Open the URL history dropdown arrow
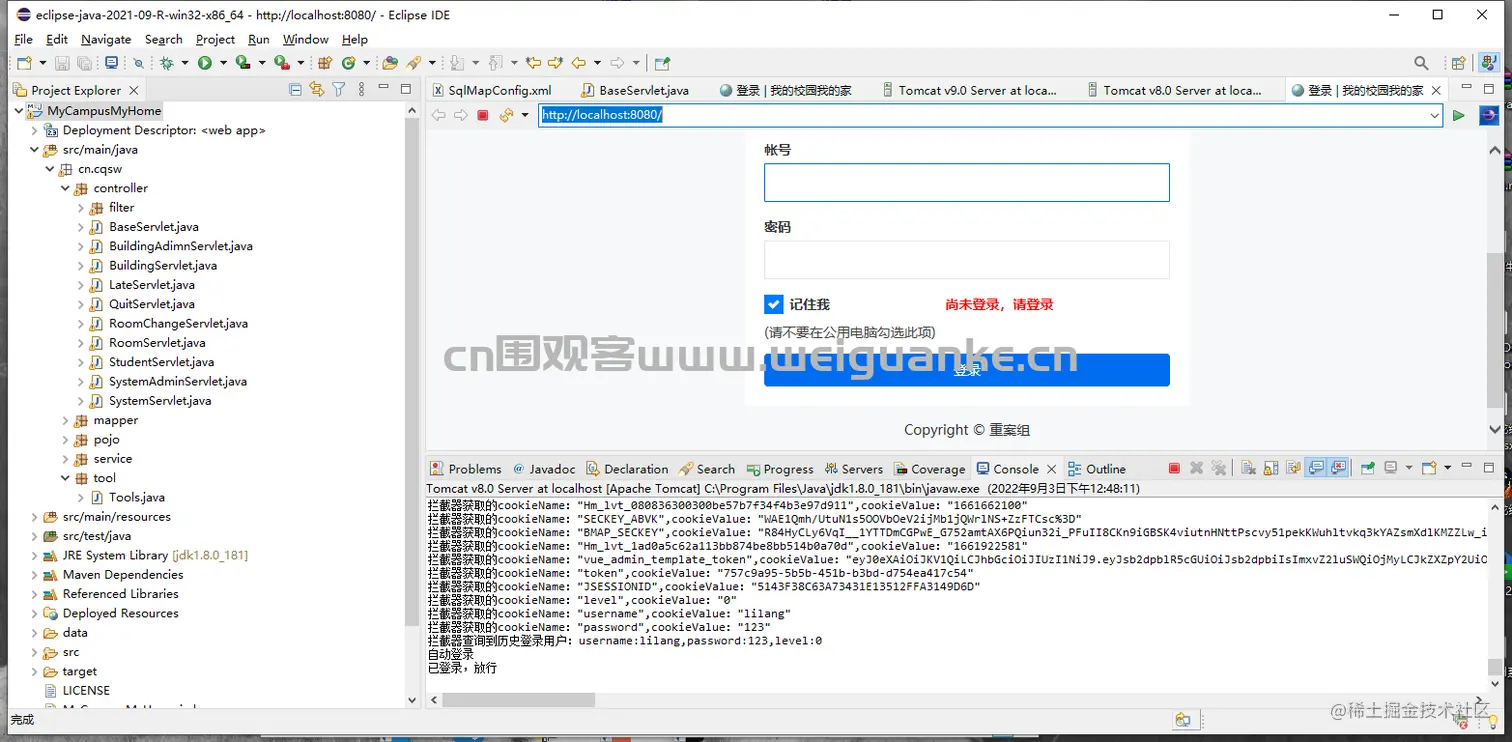 [1435, 115]
